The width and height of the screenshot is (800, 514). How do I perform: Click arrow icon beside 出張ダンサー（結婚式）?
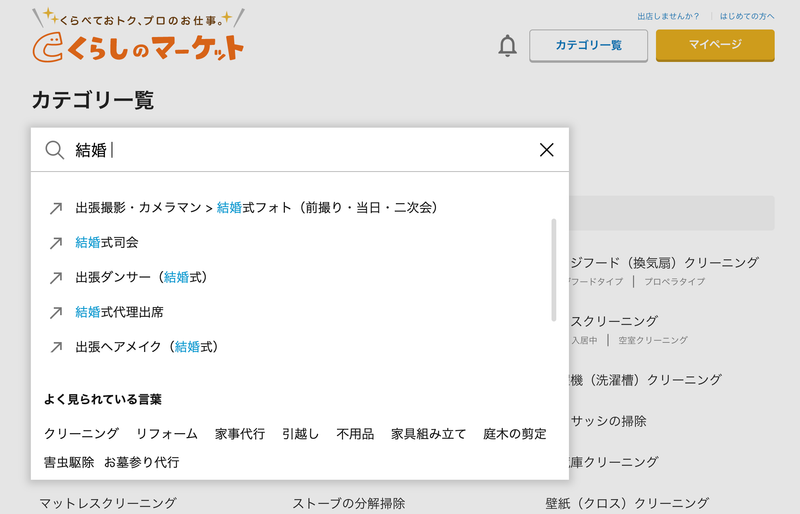pos(56,278)
